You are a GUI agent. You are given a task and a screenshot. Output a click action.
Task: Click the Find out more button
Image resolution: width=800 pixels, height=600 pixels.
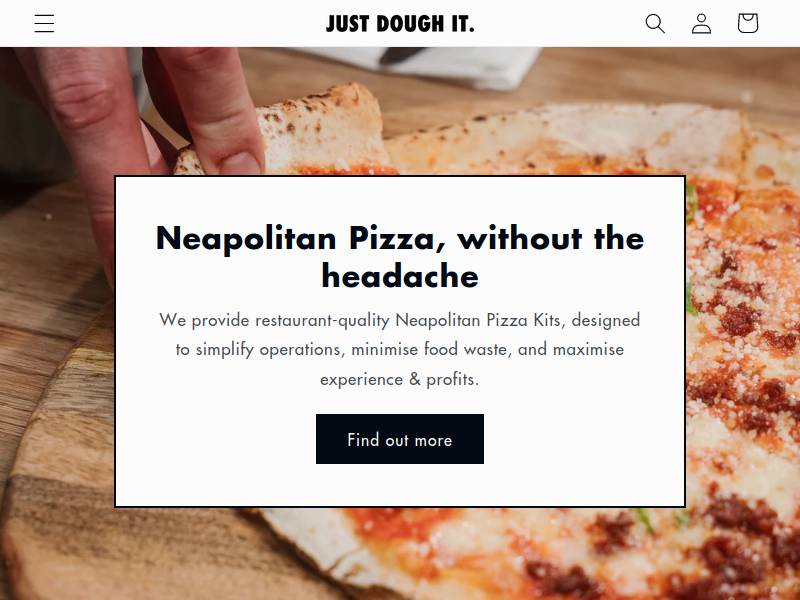(x=400, y=439)
